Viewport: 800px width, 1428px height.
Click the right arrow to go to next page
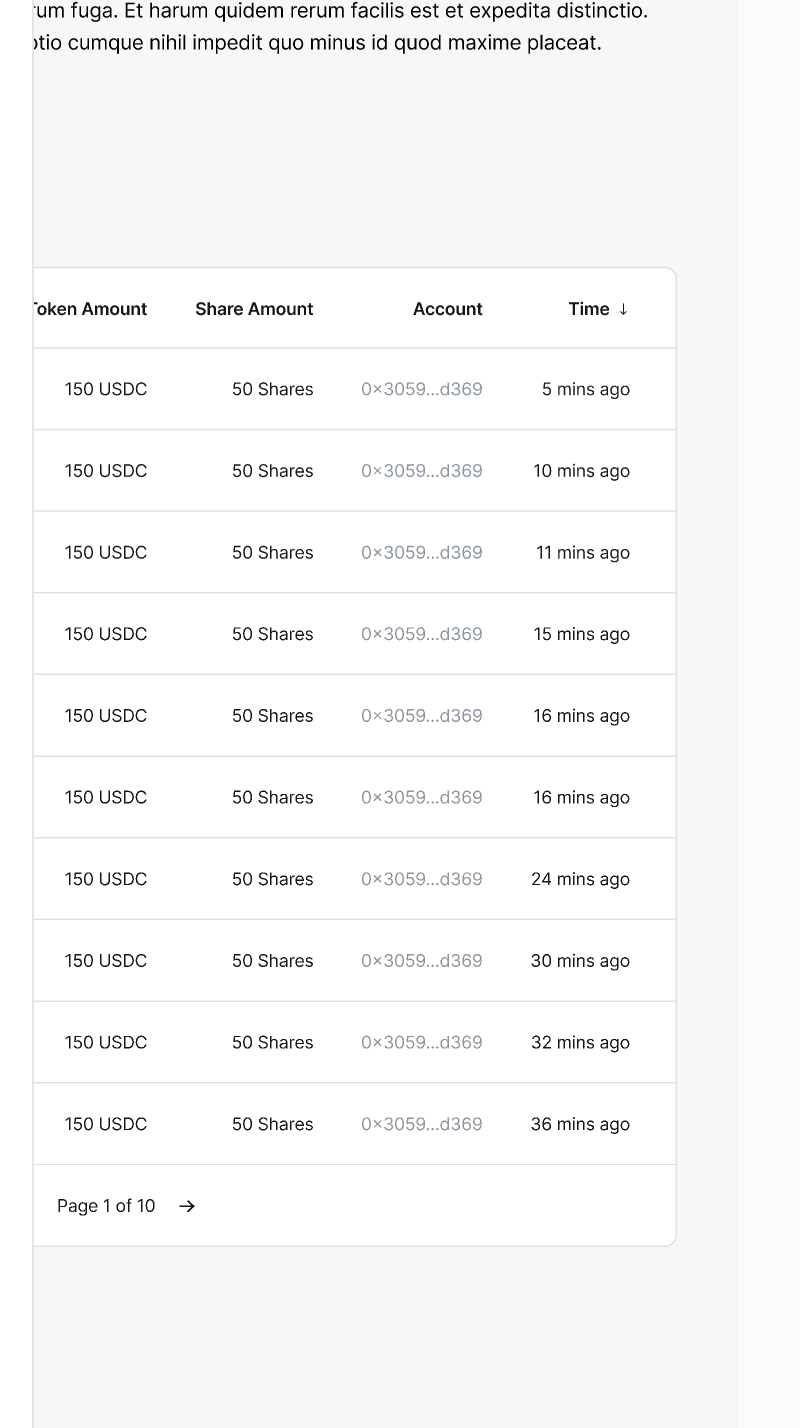coord(187,1206)
